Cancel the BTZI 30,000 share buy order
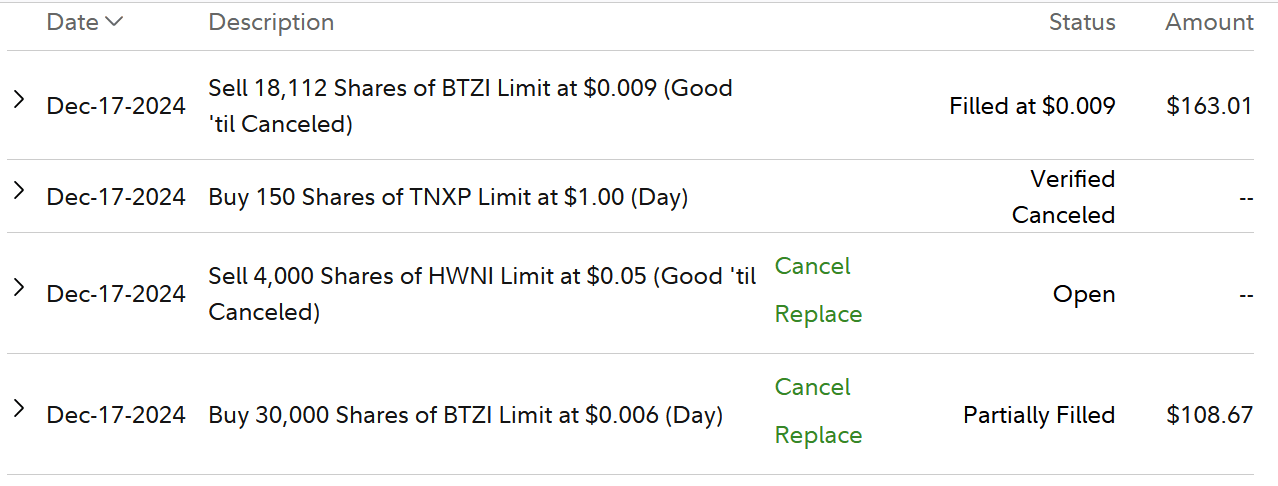Image resolution: width=1278 pixels, height=486 pixels. click(x=812, y=387)
